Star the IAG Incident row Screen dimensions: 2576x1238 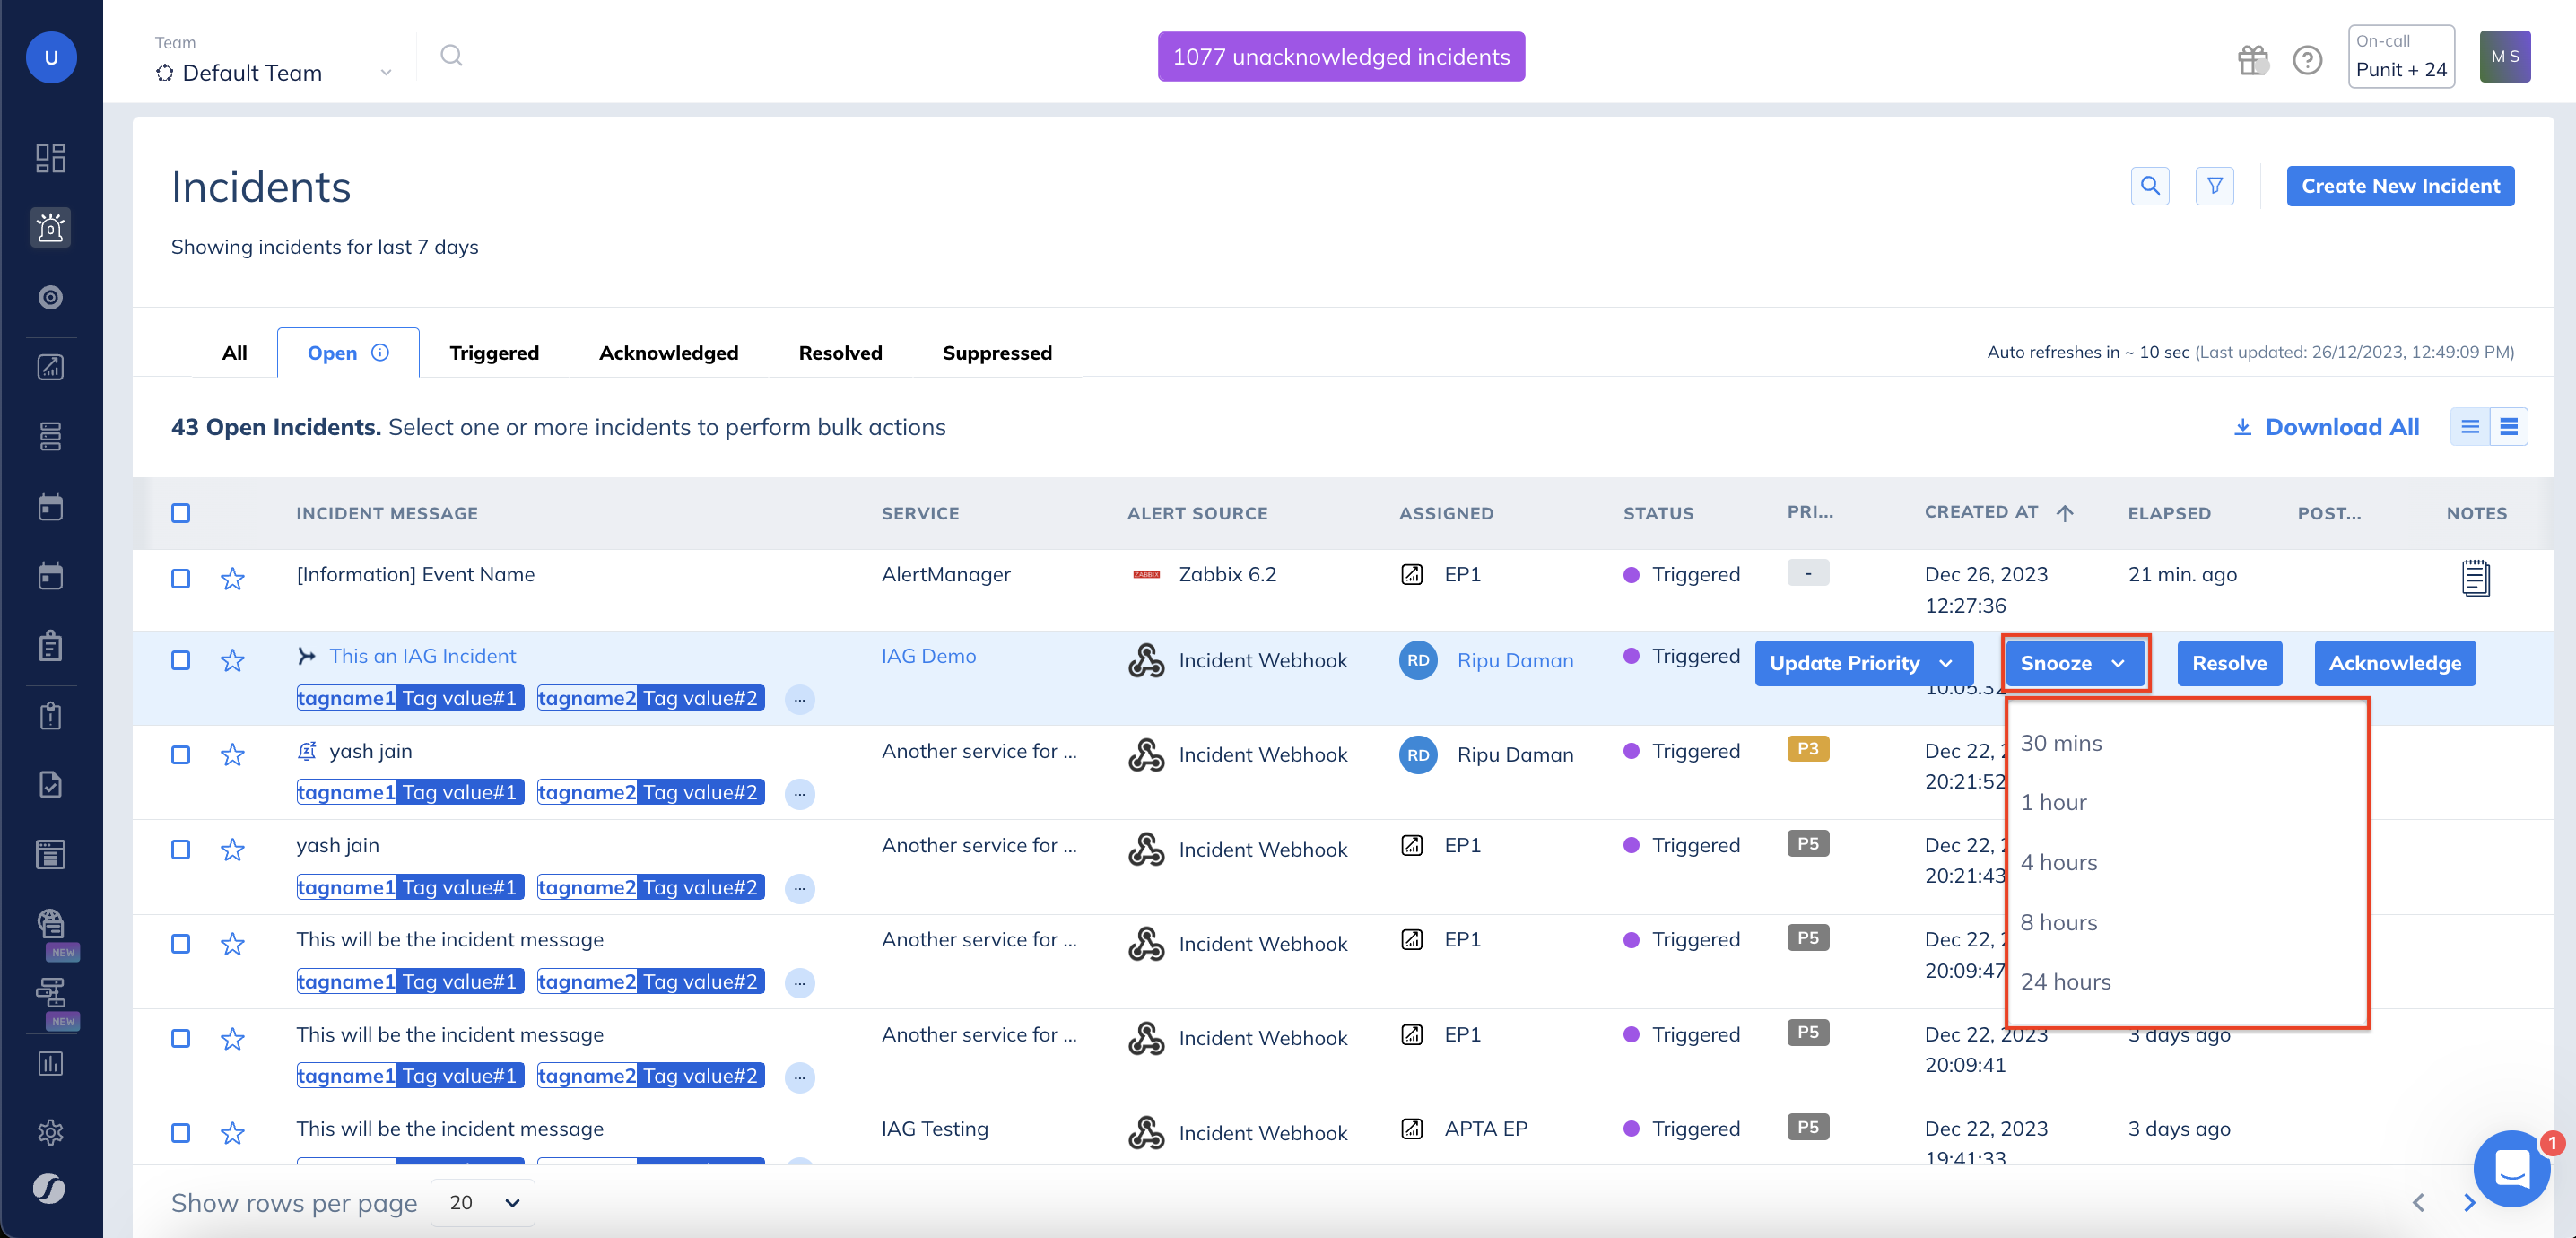pos(232,661)
